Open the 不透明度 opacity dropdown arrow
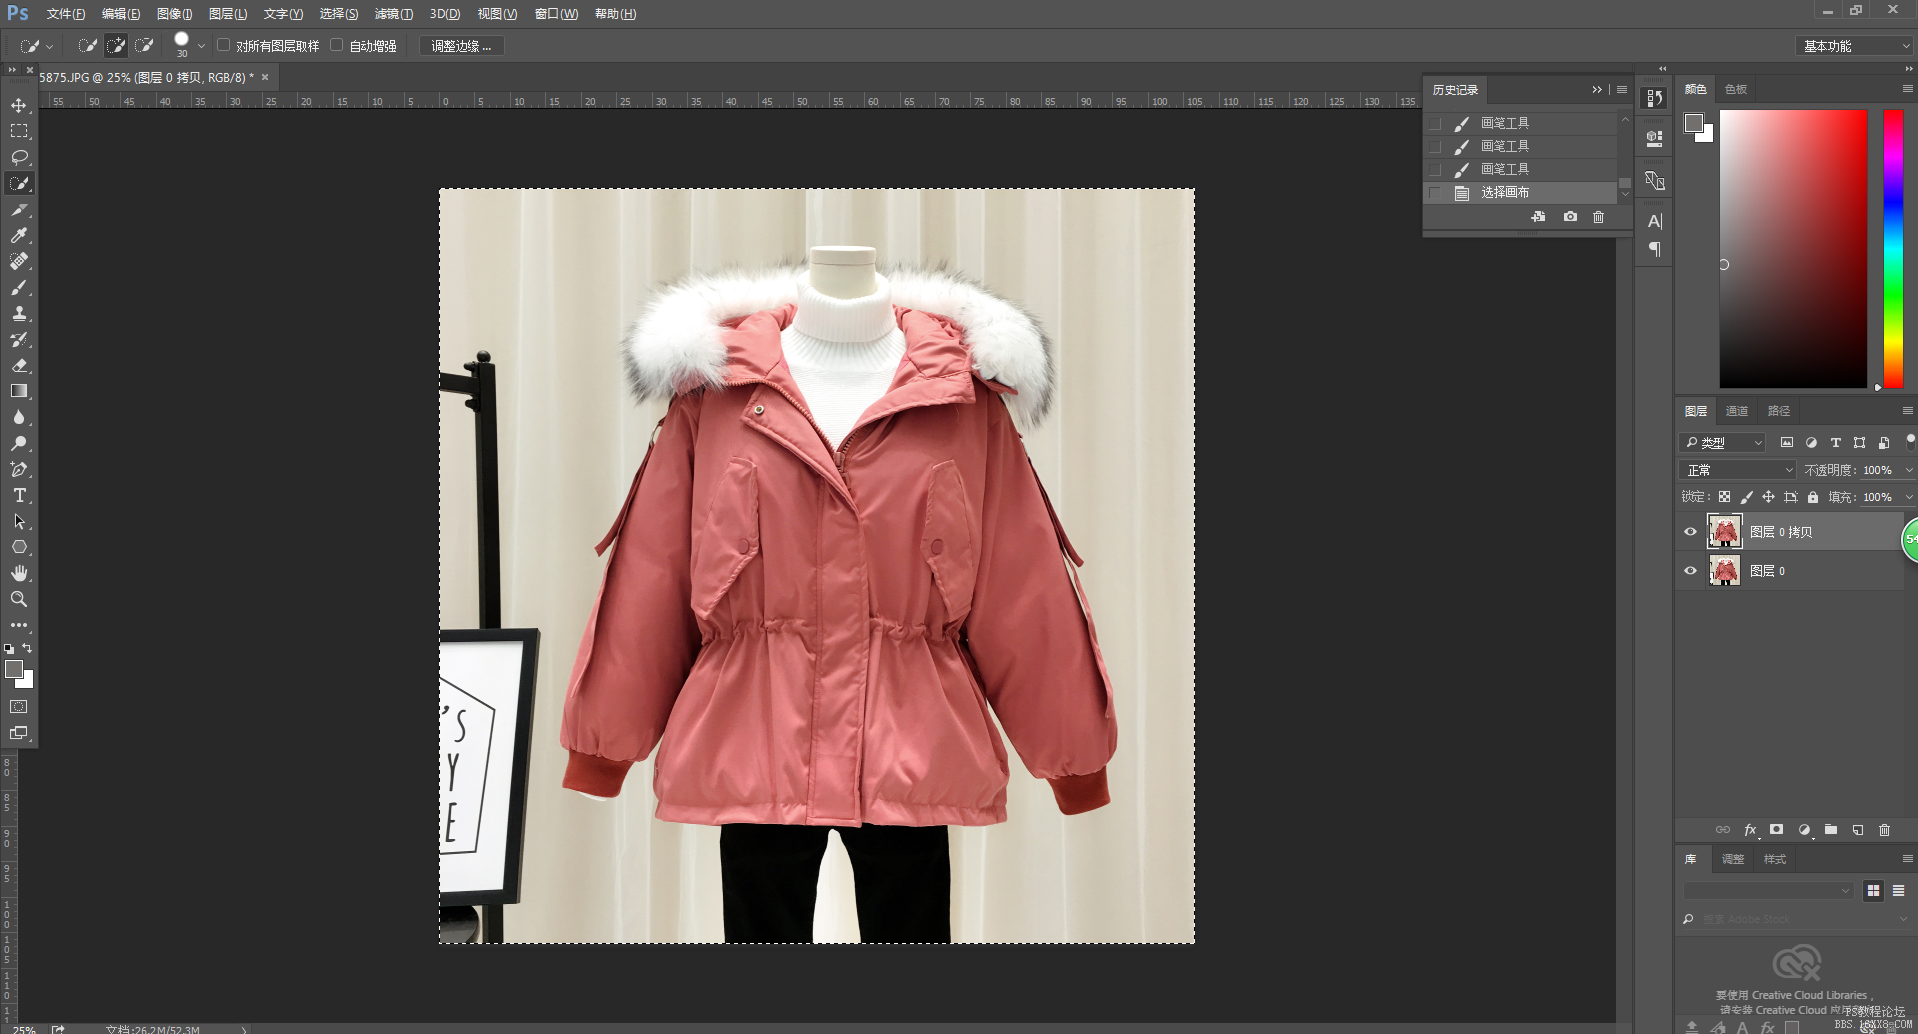This screenshot has width=1918, height=1034. click(x=1908, y=470)
